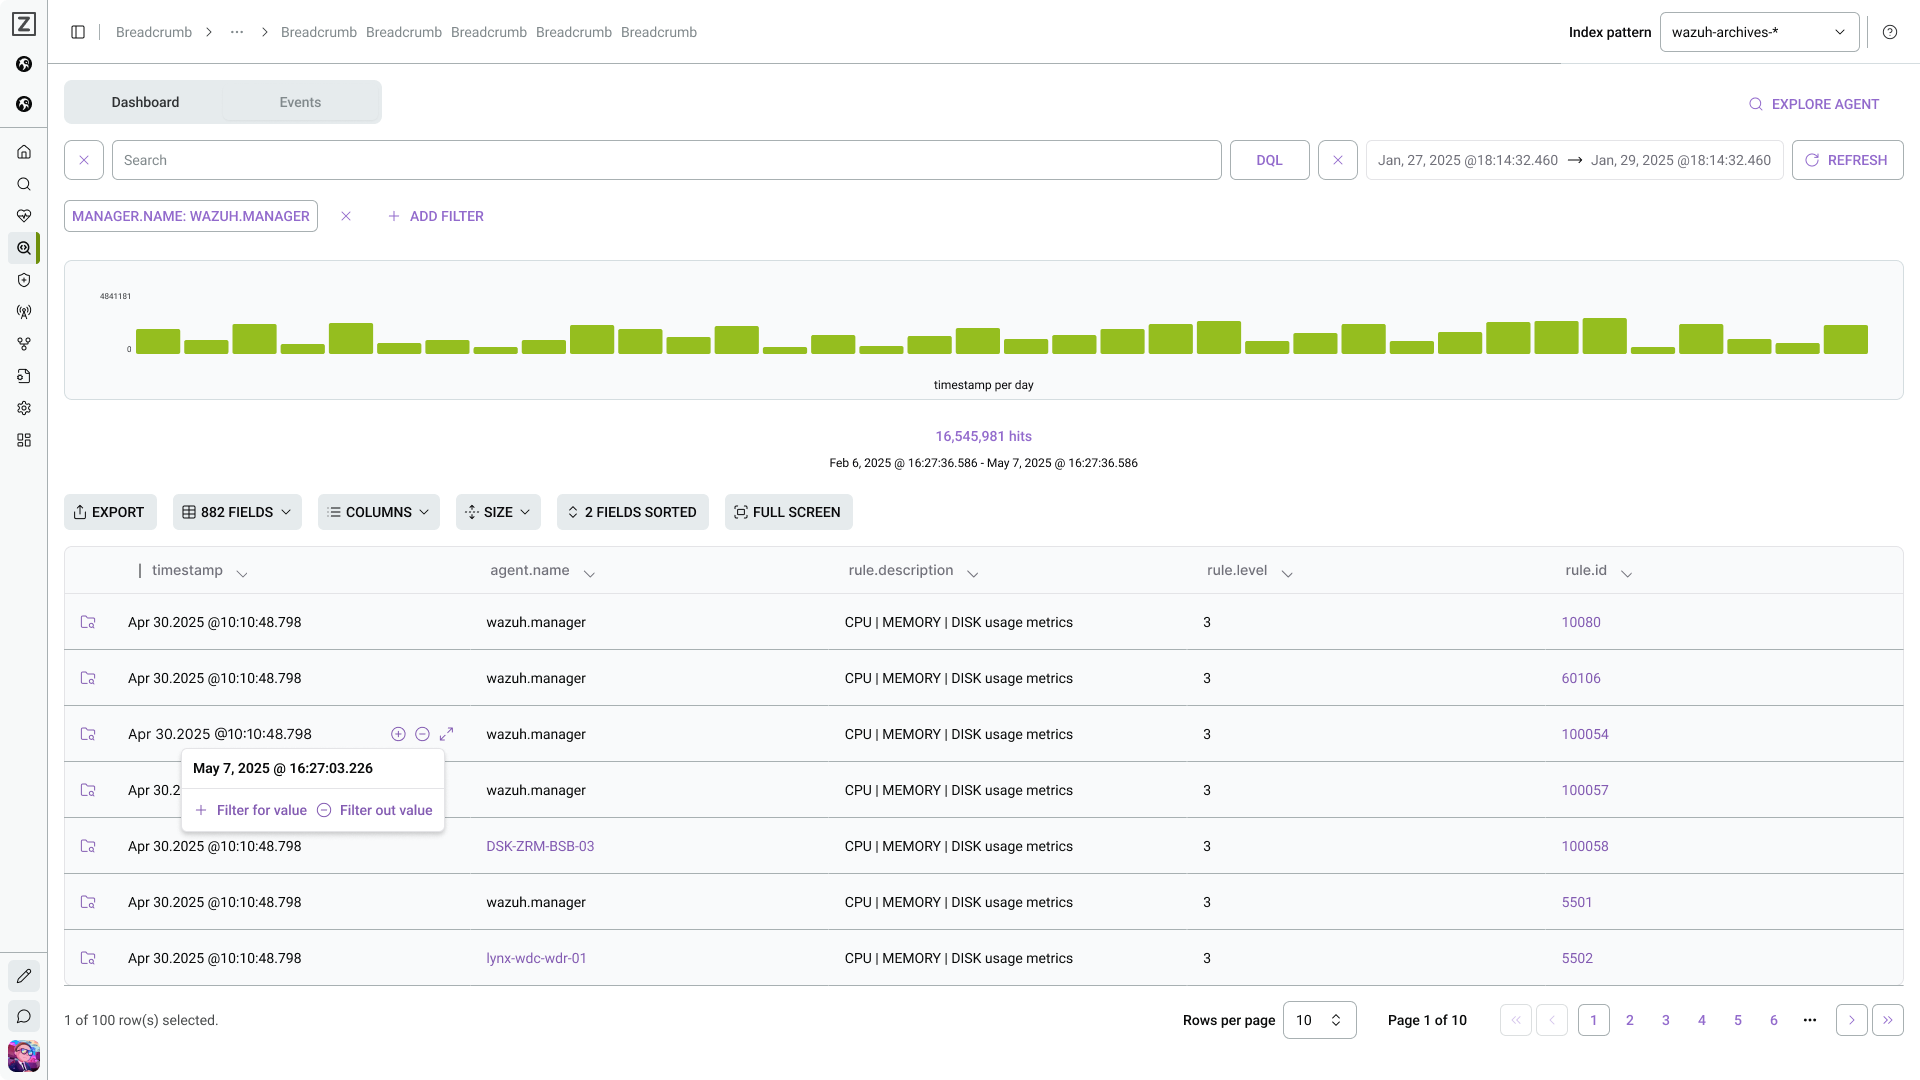Toggle the sidebar panel icon beside breadcrumbs
The height and width of the screenshot is (1080, 1920).
[78, 32]
